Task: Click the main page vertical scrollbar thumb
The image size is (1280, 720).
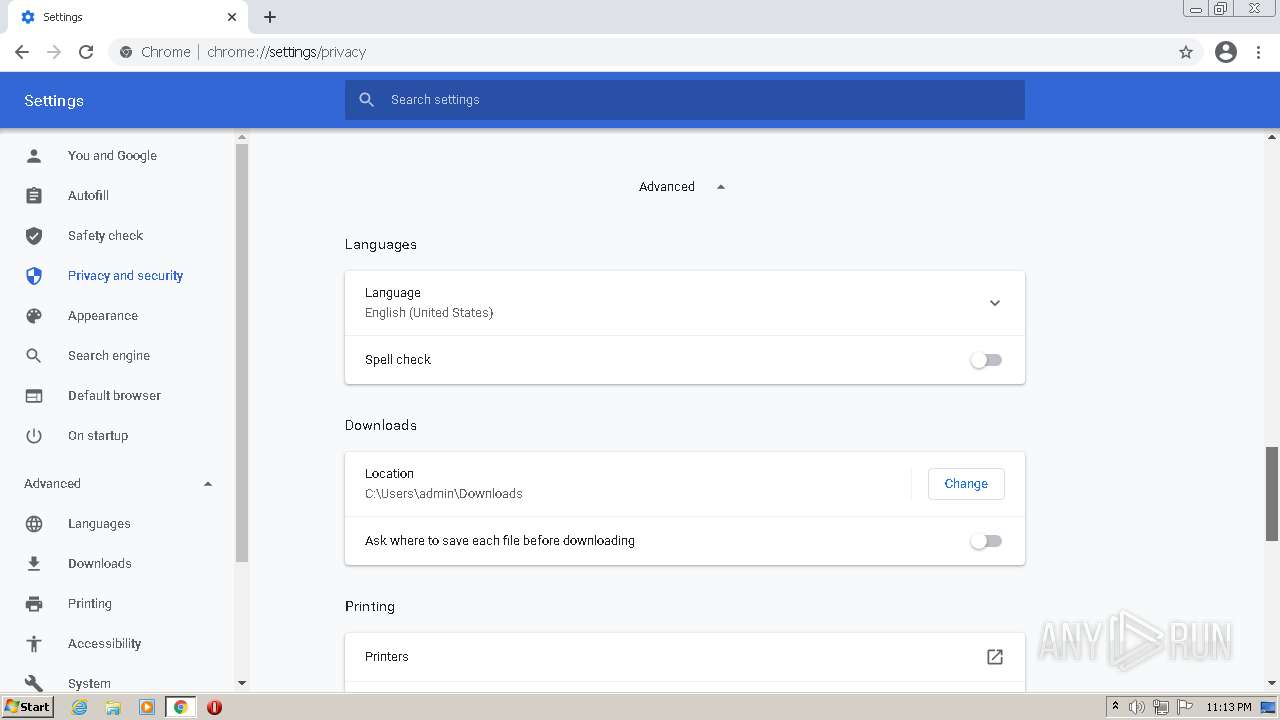Action: coord(1272,494)
